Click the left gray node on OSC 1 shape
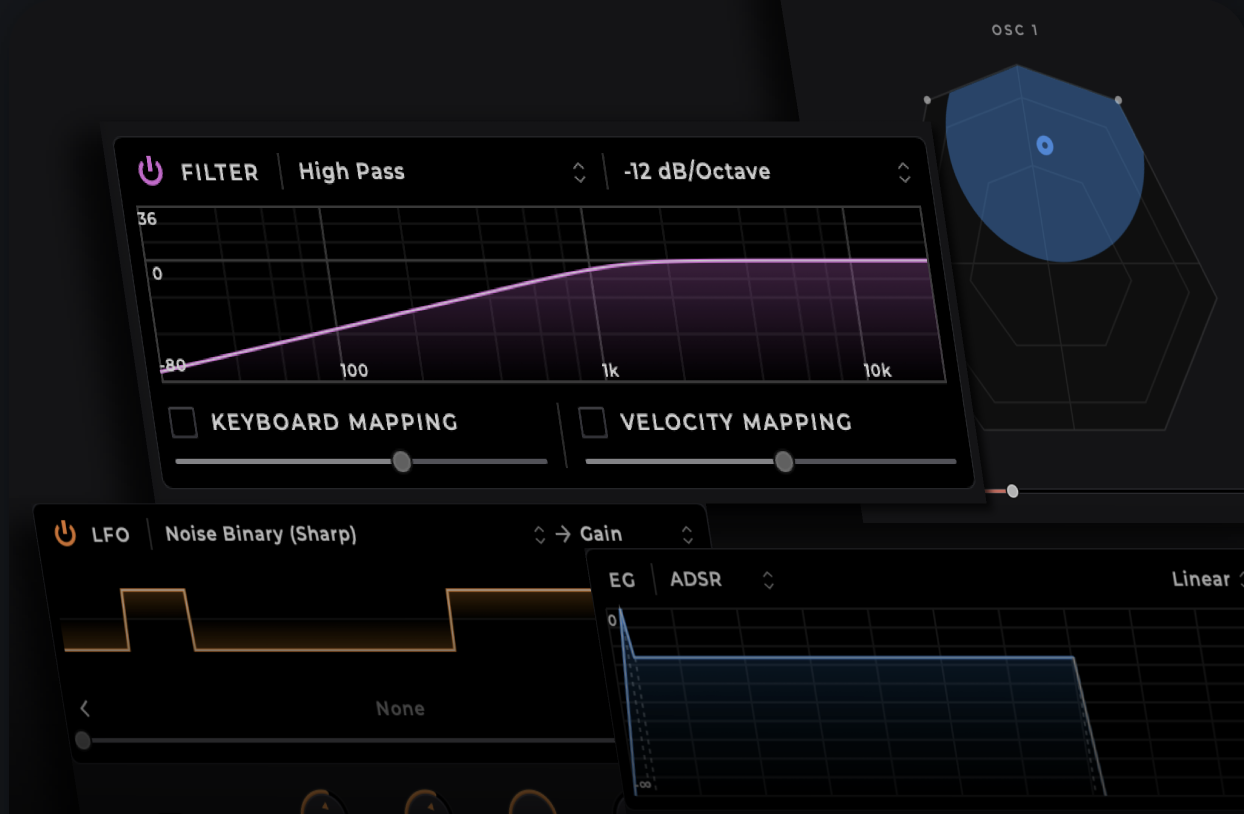The height and width of the screenshot is (814, 1244). tap(927, 100)
